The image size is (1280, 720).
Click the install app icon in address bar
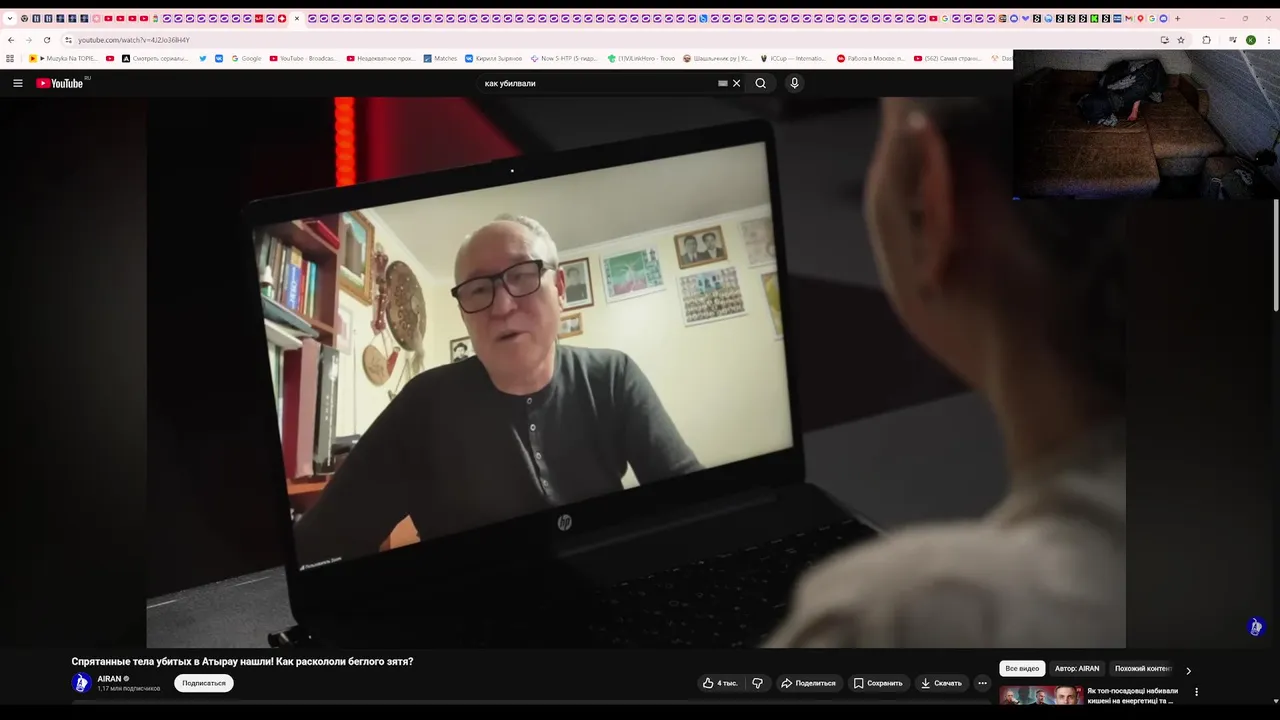[1164, 40]
